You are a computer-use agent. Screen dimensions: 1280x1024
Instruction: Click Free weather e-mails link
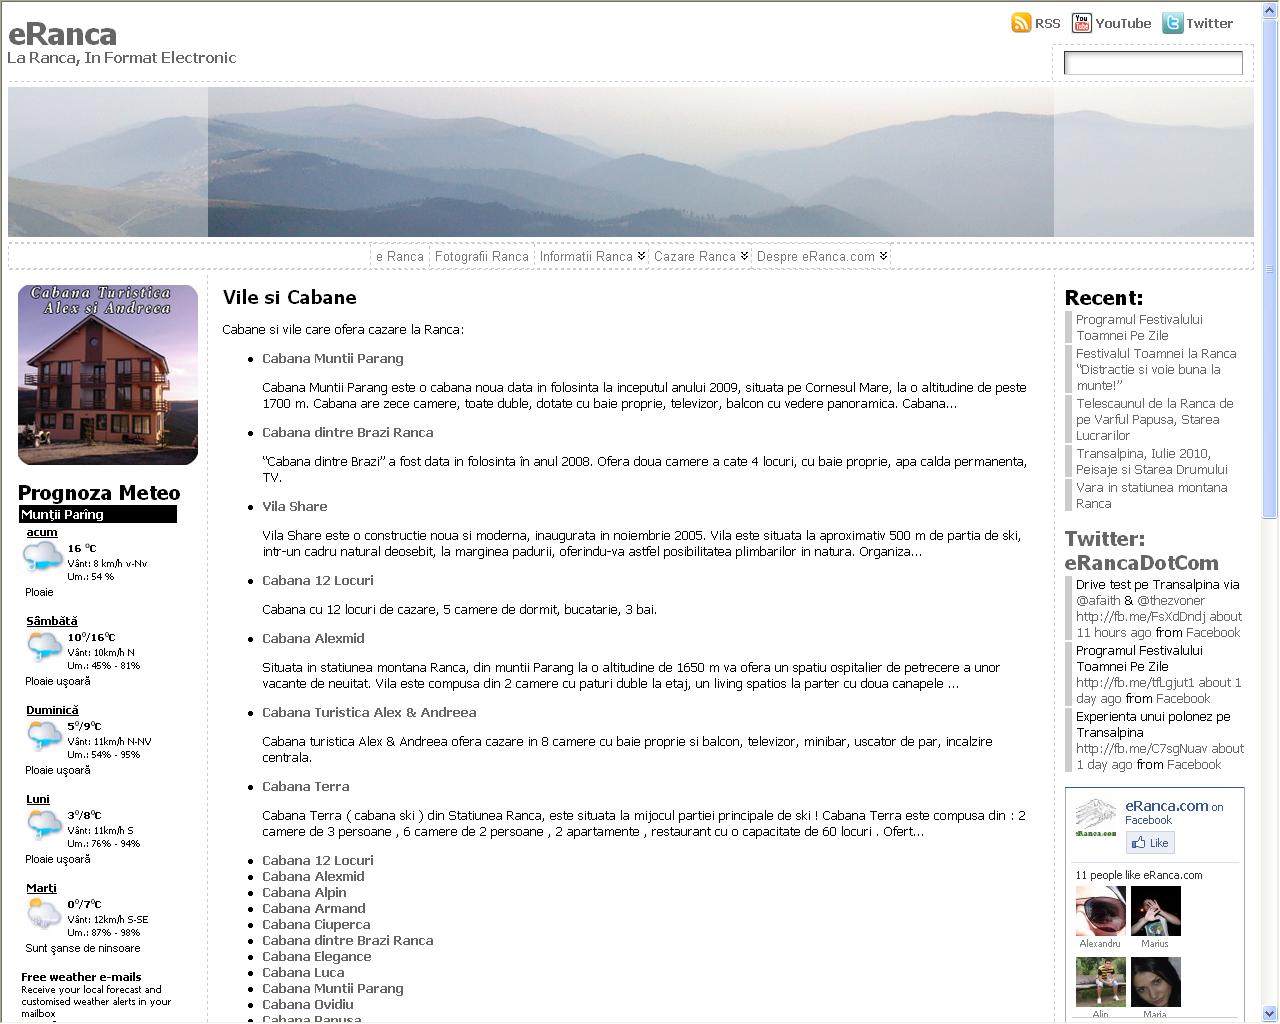pyautogui.click(x=81, y=977)
